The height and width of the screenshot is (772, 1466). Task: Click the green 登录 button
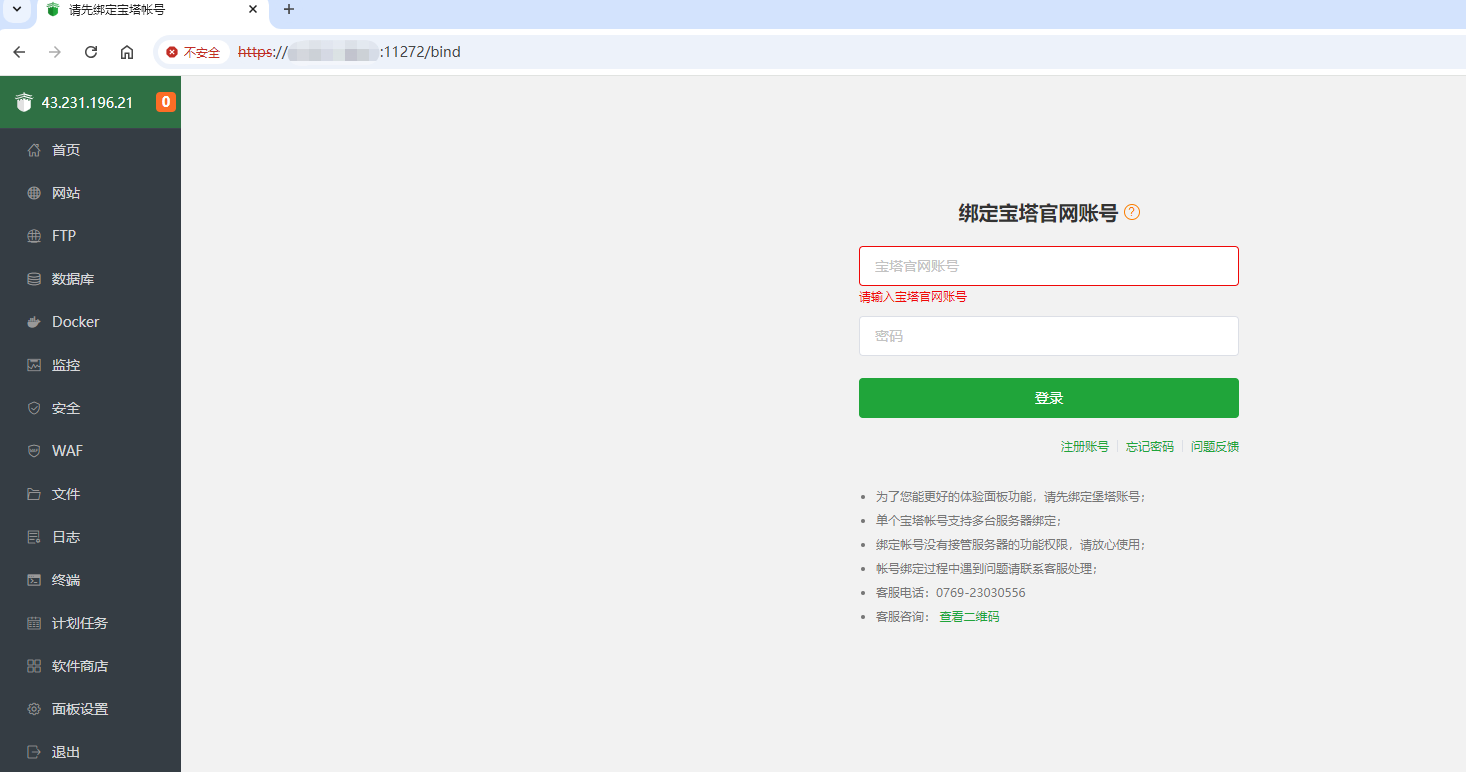coord(1048,398)
